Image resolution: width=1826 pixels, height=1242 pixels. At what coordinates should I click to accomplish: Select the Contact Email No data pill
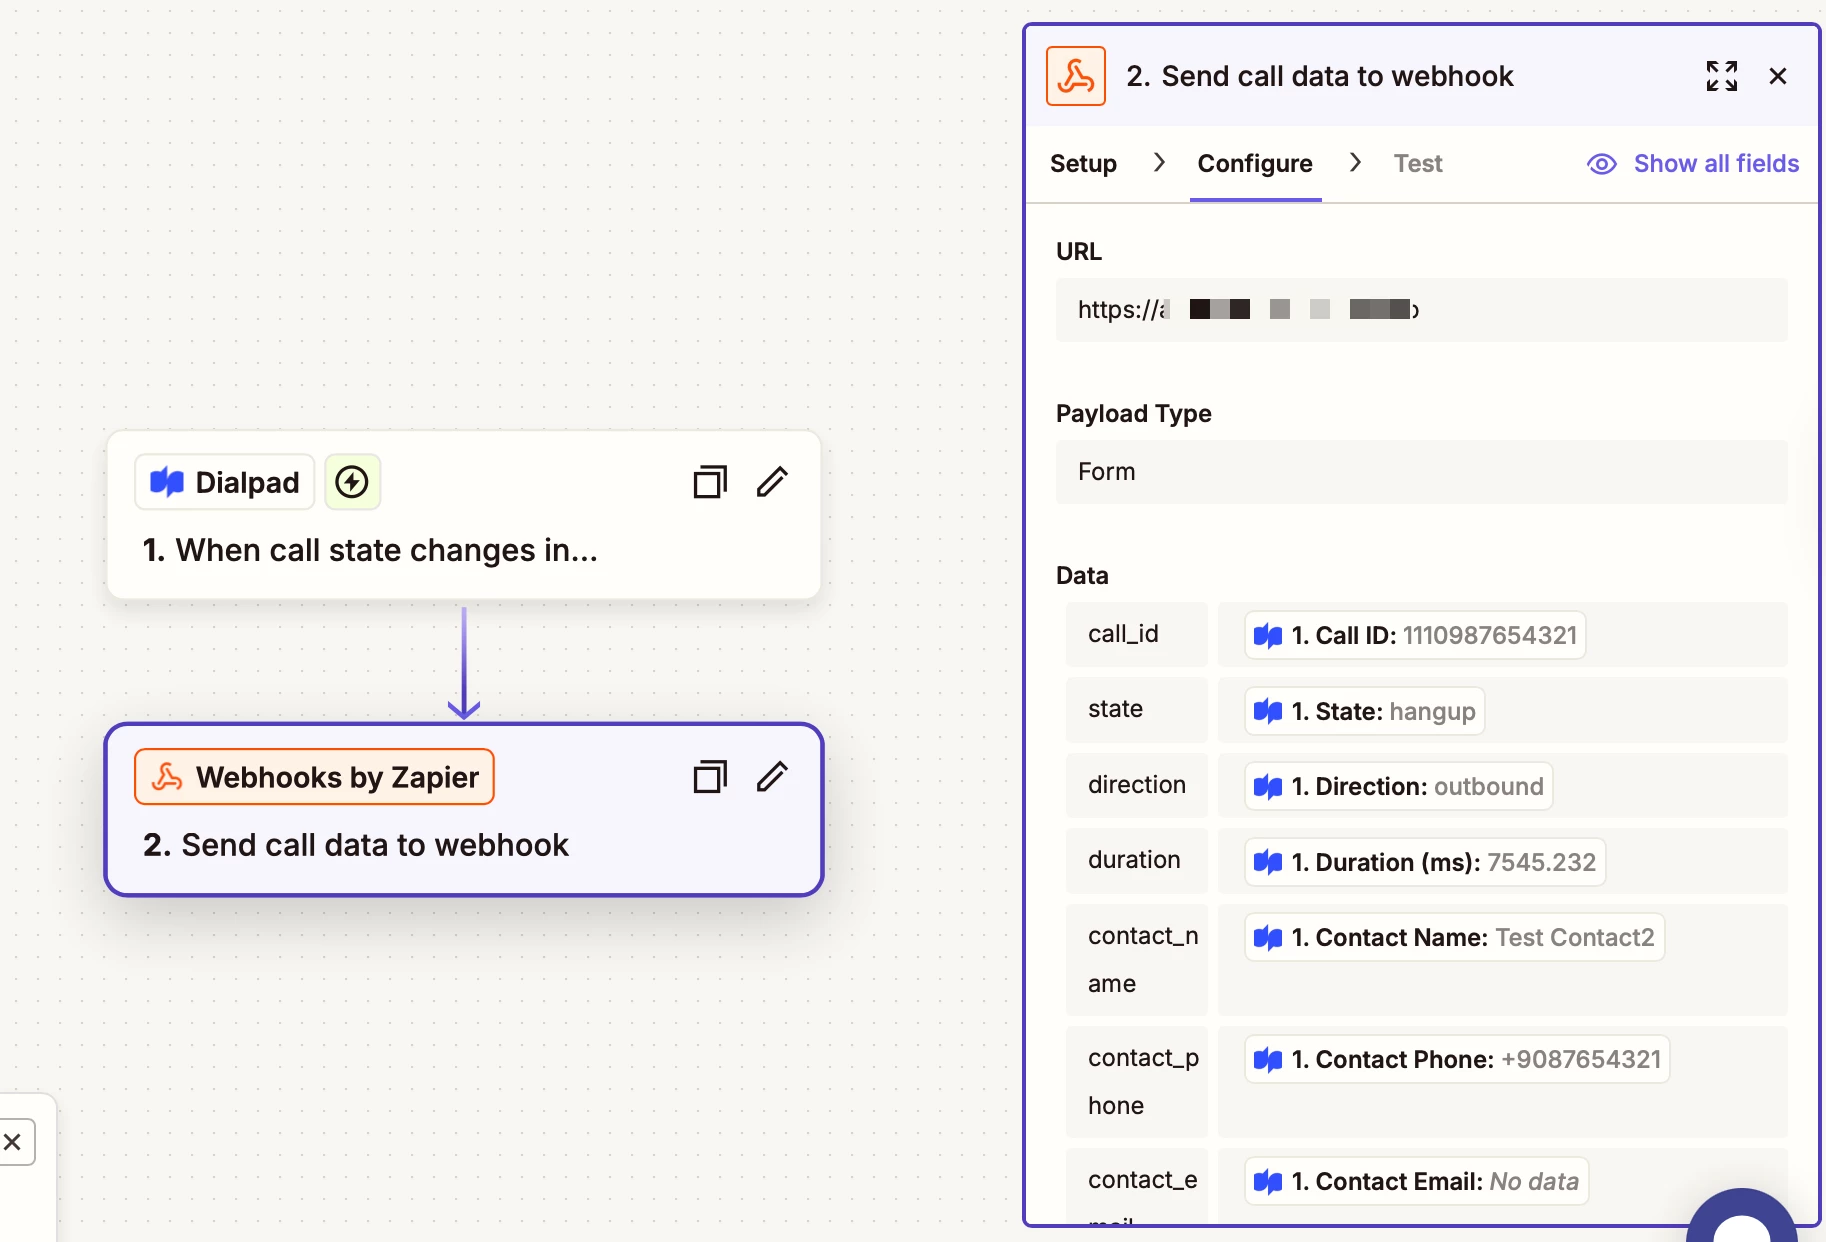point(1416,1181)
